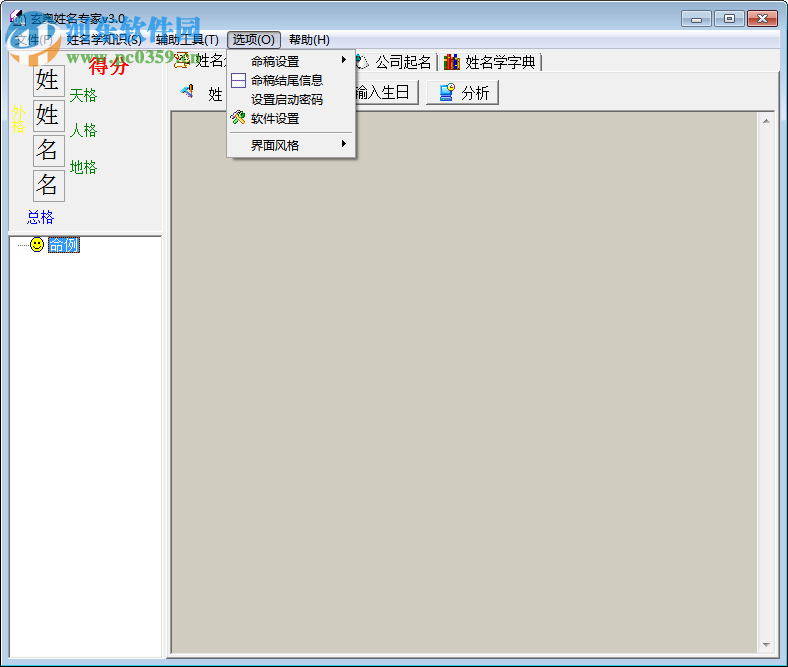Click the 天格 label

(83, 96)
